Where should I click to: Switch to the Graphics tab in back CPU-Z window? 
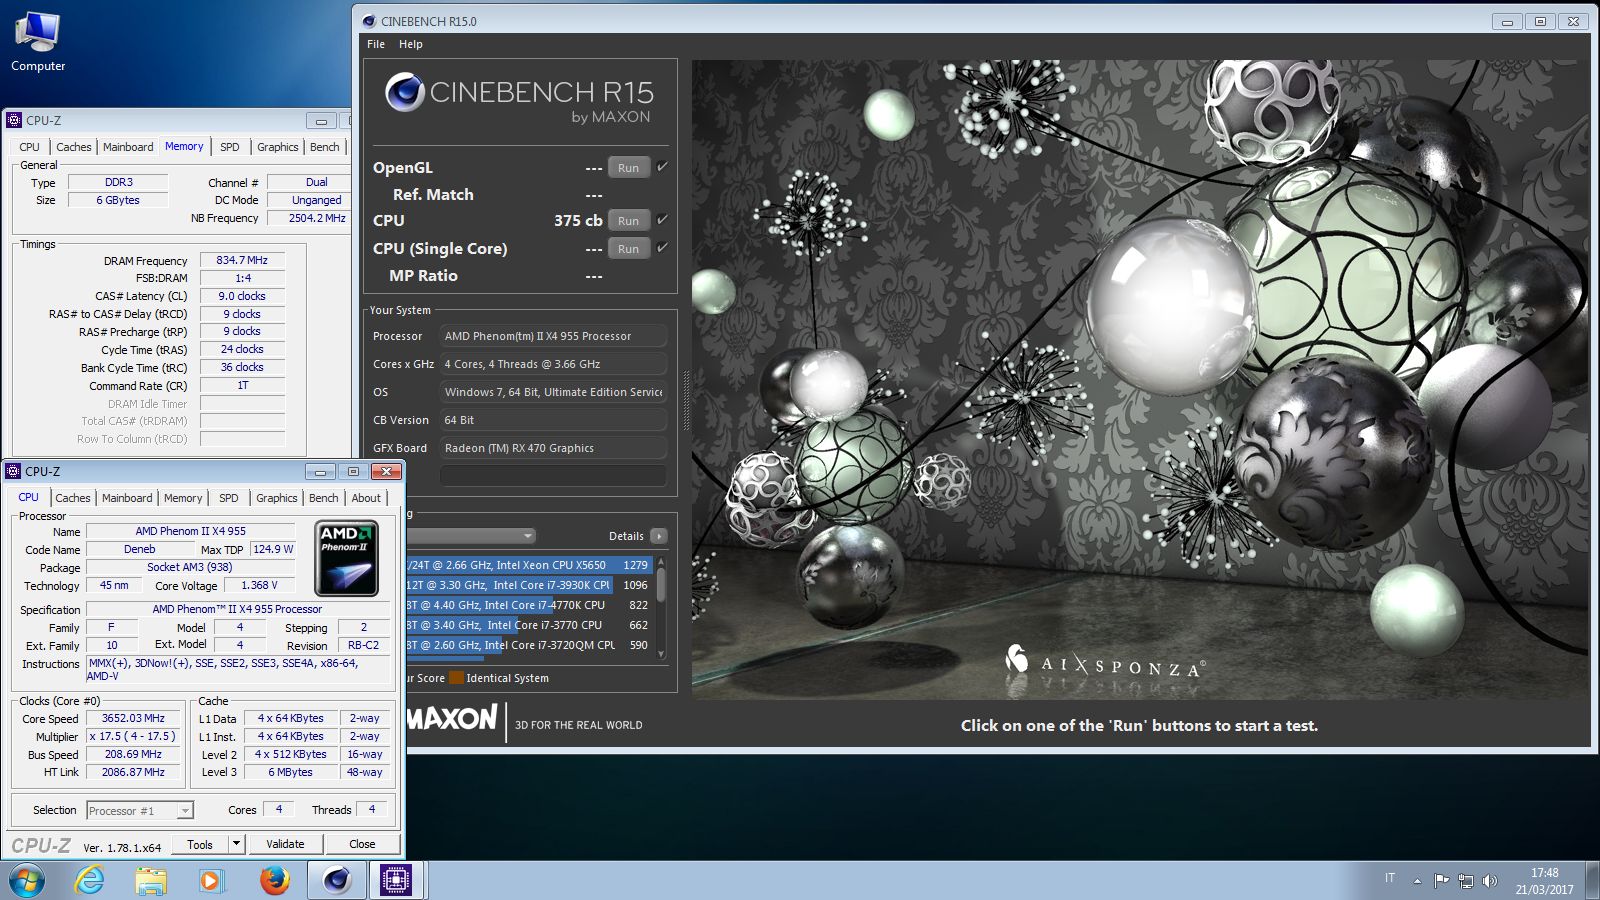click(x=278, y=147)
